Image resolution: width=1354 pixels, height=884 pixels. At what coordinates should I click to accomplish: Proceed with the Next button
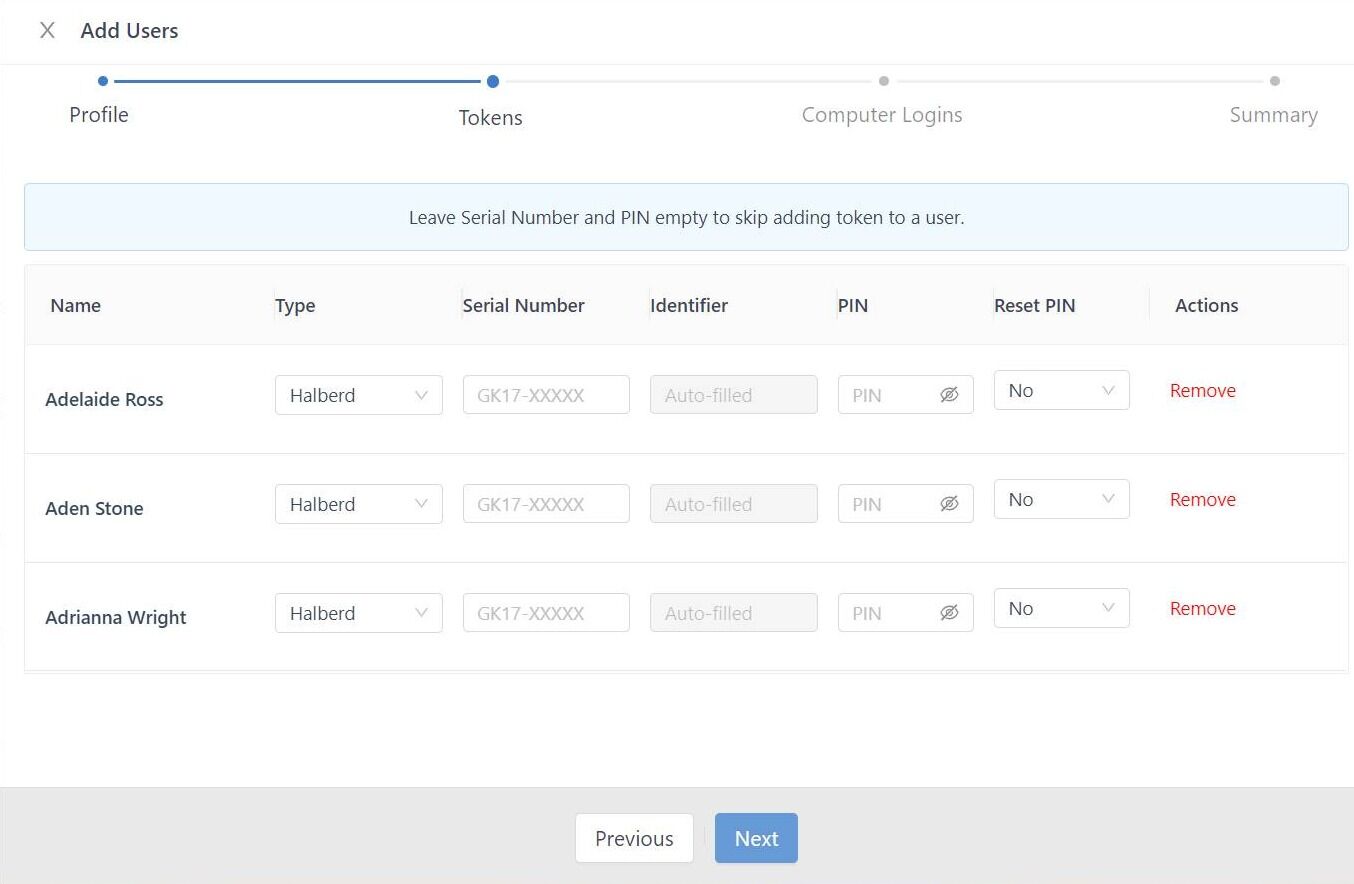pyautogui.click(x=756, y=838)
